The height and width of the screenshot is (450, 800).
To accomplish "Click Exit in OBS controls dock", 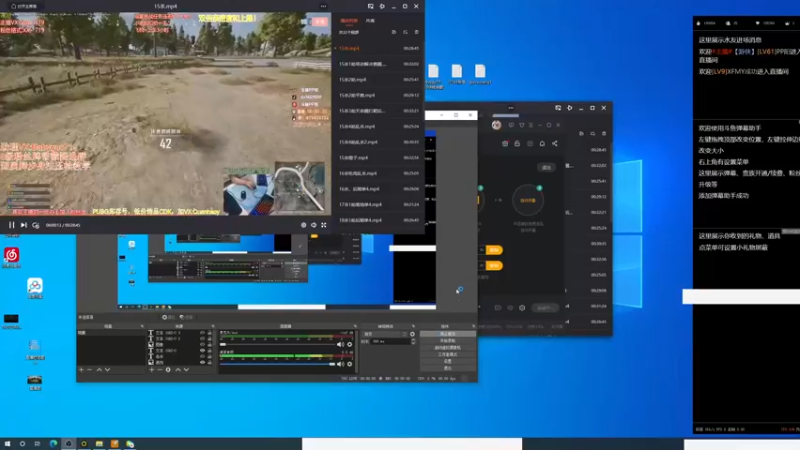I will 448,368.
